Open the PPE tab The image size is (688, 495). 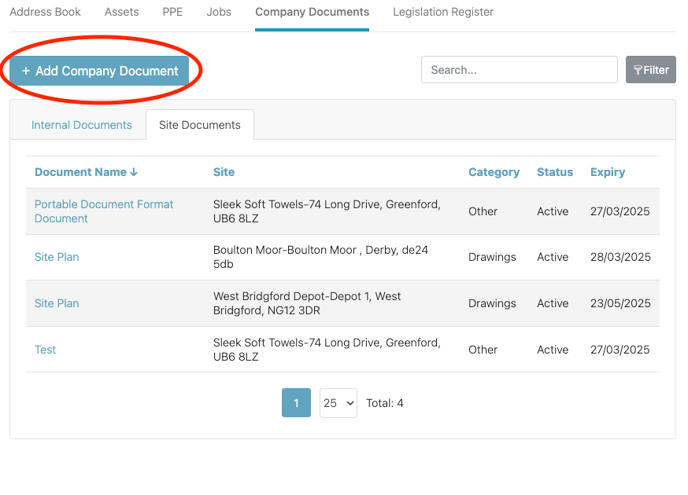coord(172,12)
